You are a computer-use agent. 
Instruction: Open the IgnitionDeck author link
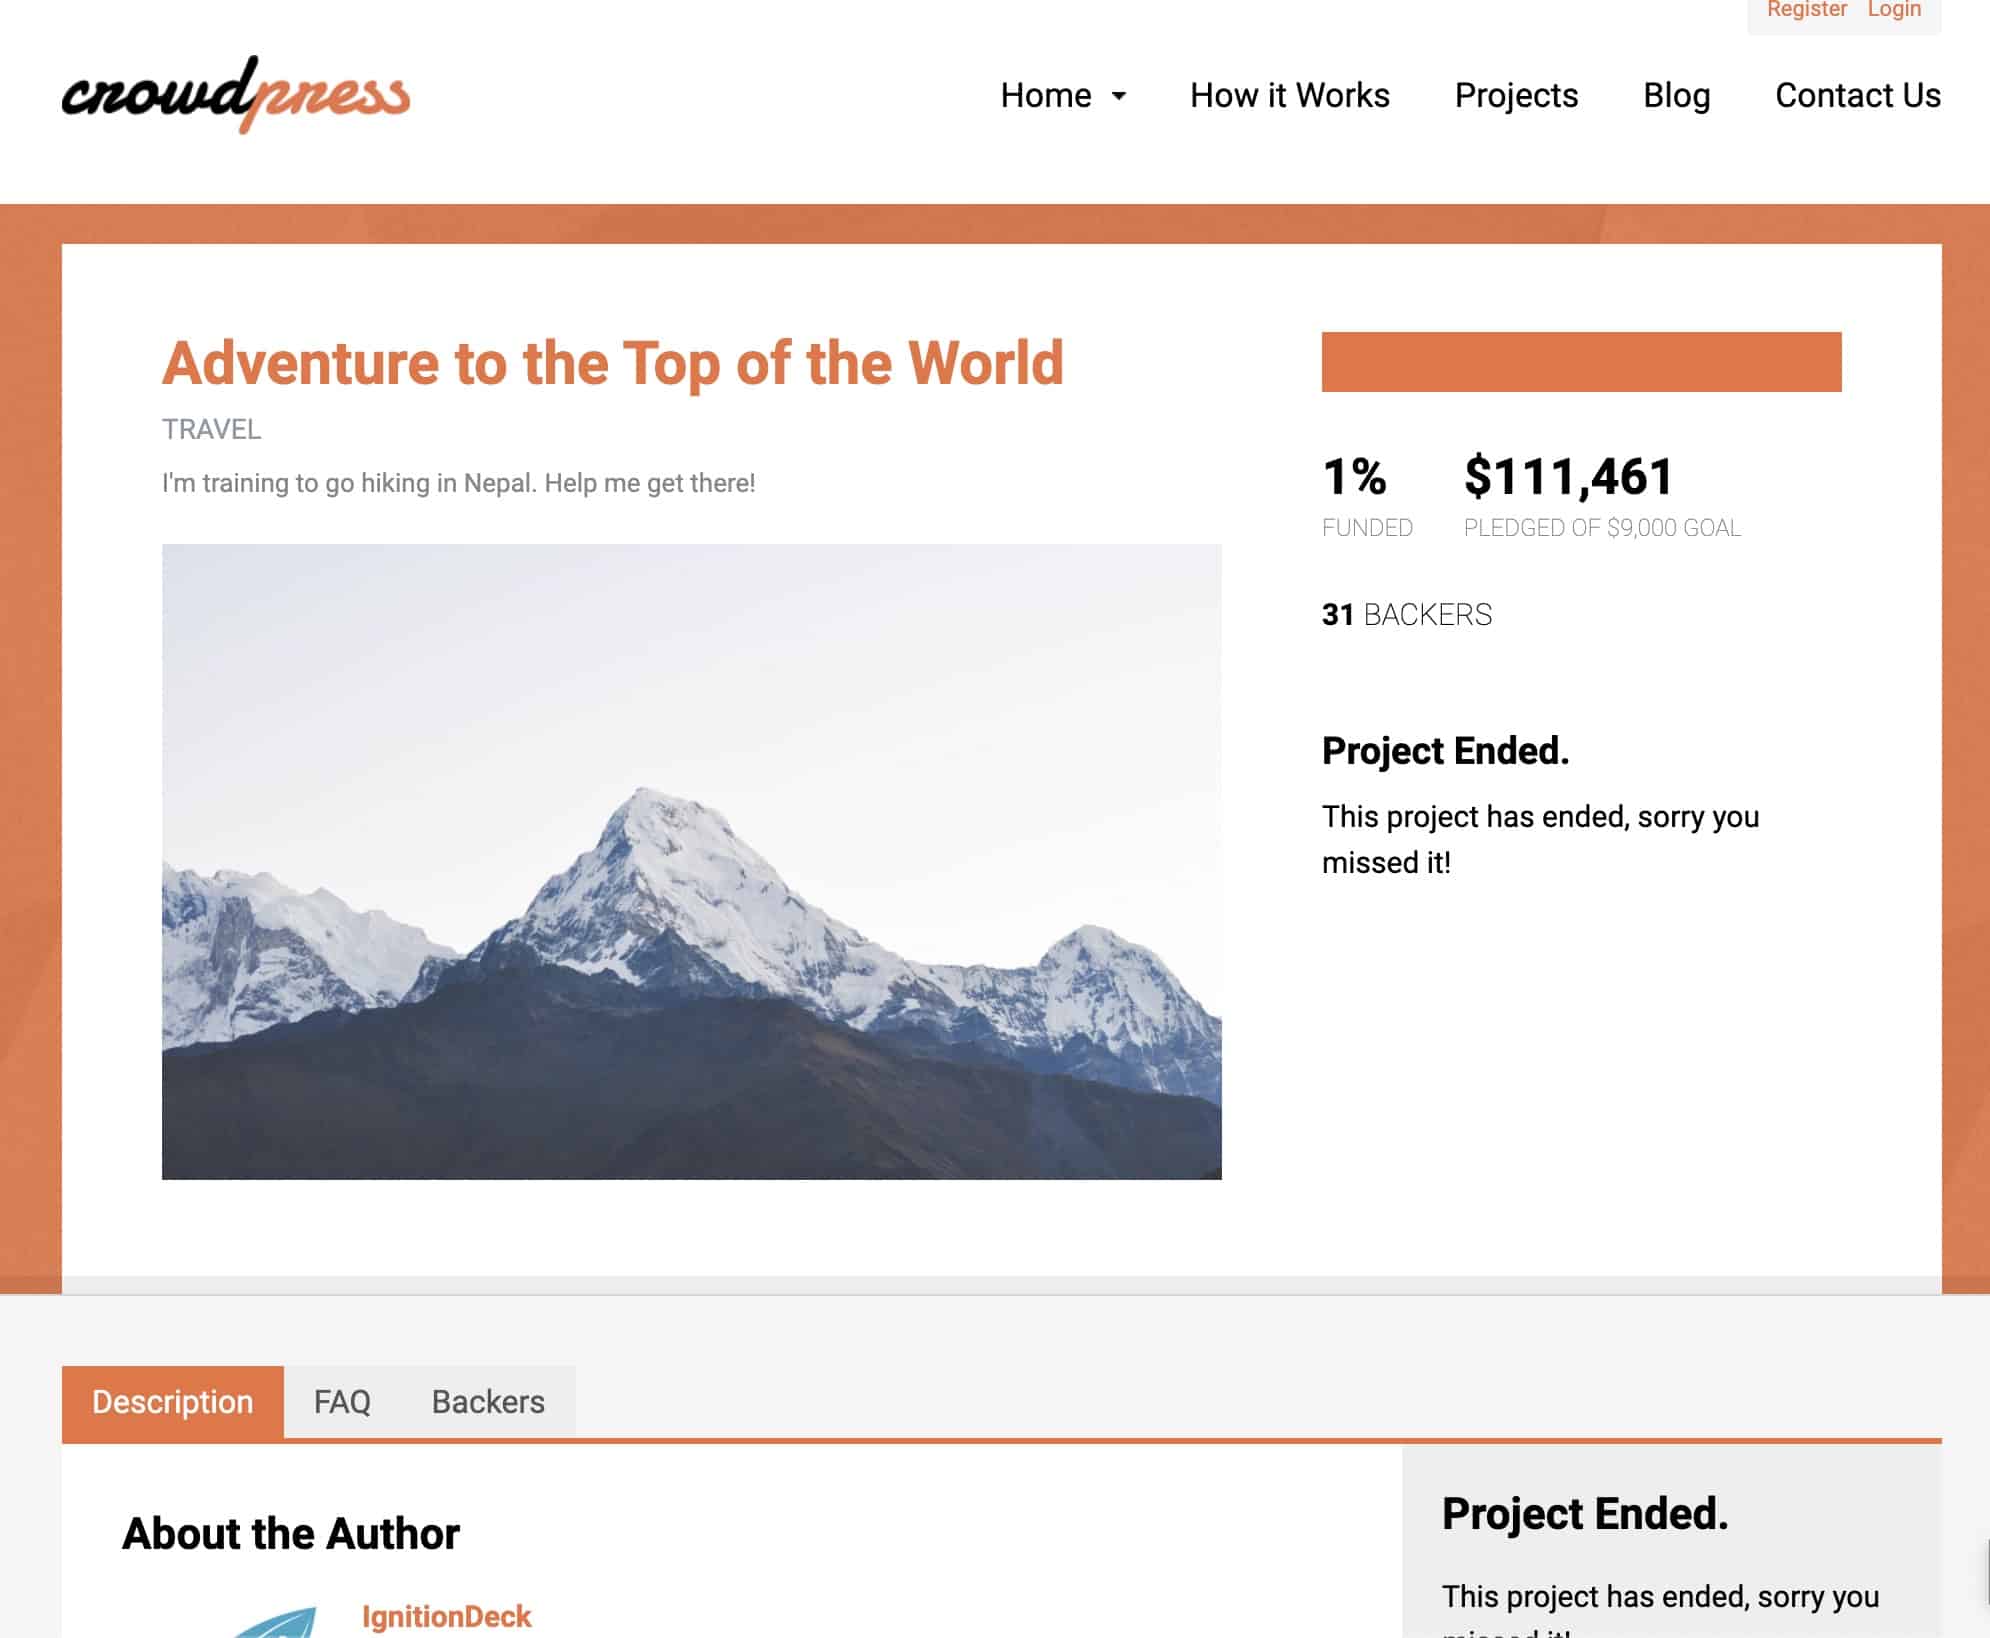click(446, 1616)
